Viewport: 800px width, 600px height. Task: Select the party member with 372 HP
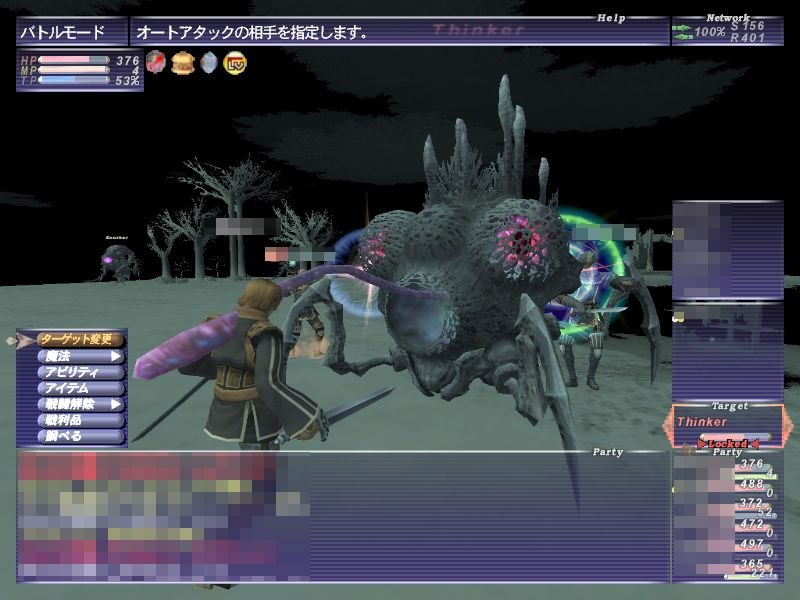[x=726, y=507]
